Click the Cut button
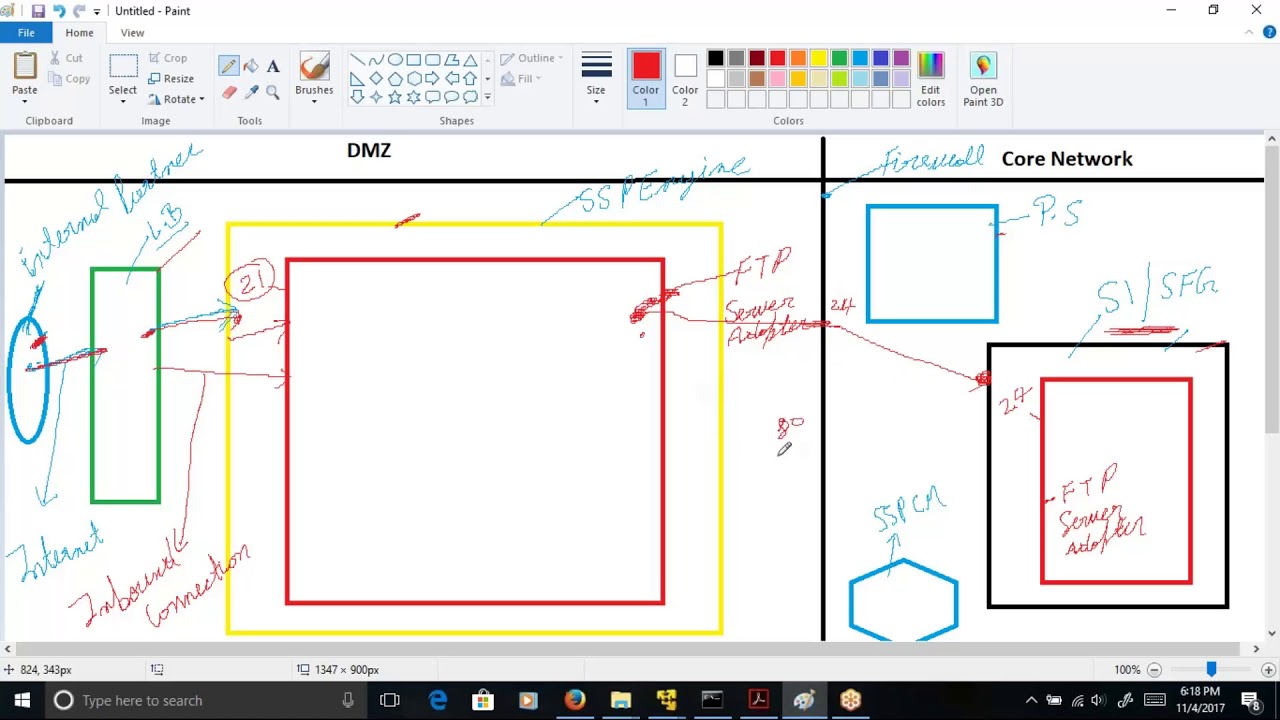Screen dimensions: 1280x720 pyautogui.click(x=66, y=58)
